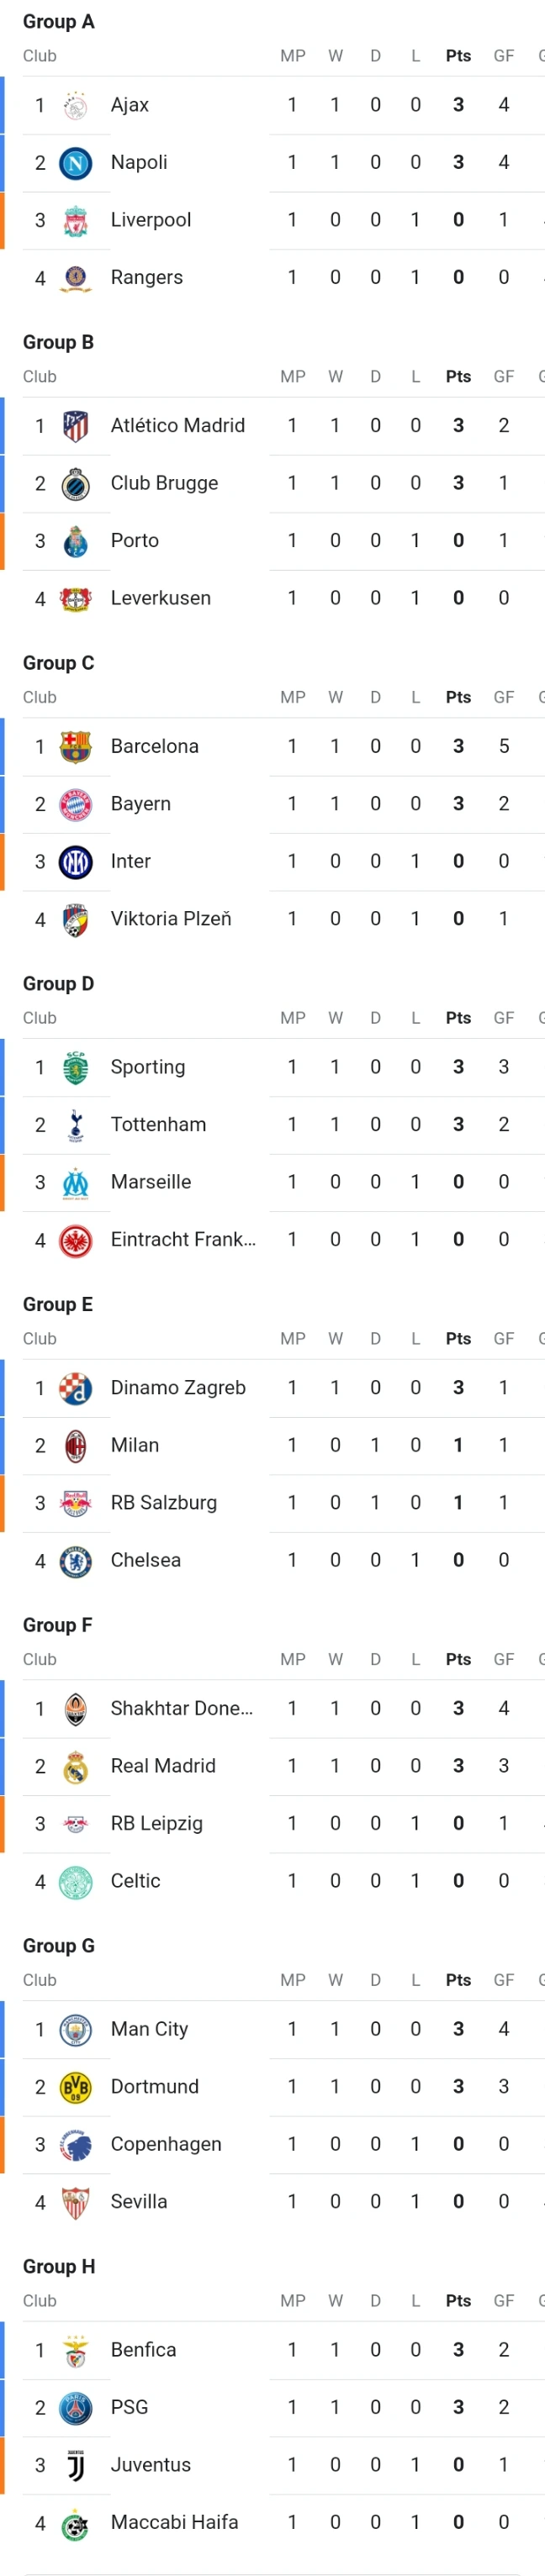Open the Man City team link
The image size is (545, 2576).
click(149, 2029)
